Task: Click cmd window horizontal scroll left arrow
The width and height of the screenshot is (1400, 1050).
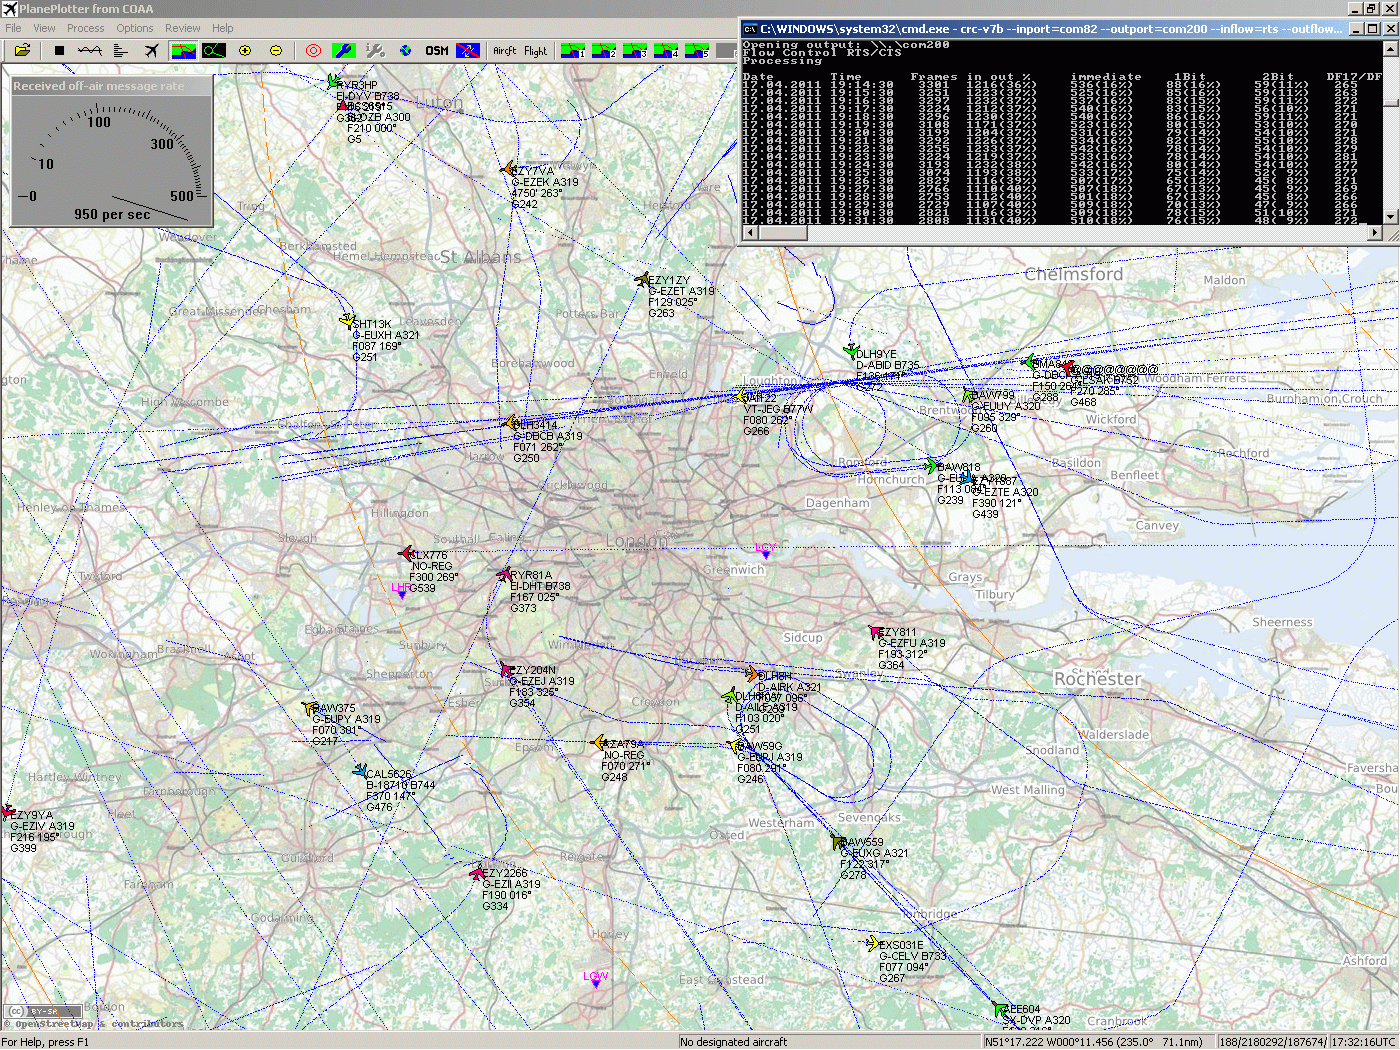Action: tap(750, 233)
